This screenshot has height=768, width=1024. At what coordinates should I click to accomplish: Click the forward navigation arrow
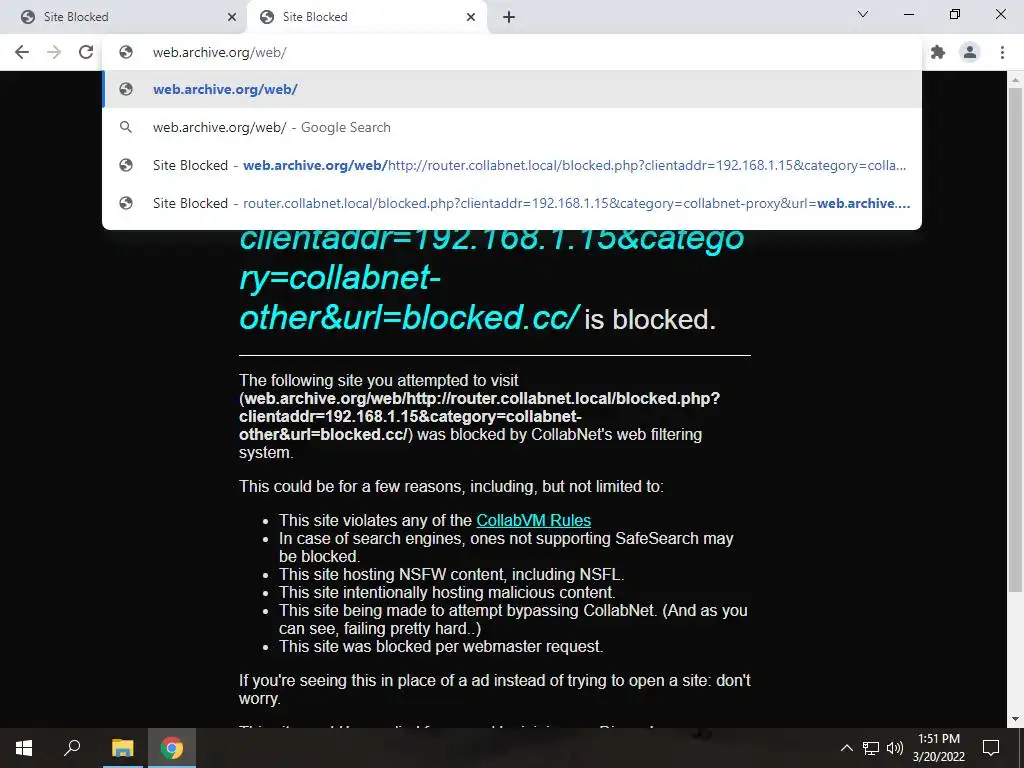[x=54, y=52]
